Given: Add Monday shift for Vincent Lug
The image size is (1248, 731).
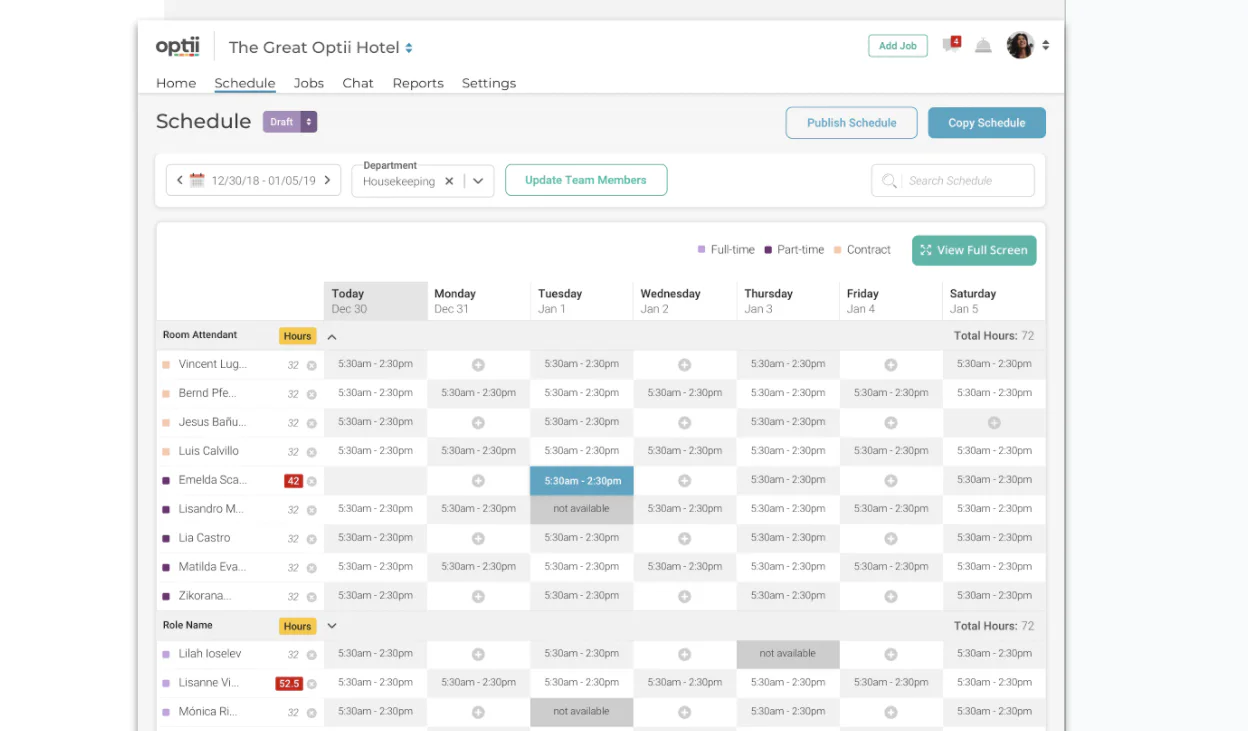Looking at the screenshot, I should point(478,365).
